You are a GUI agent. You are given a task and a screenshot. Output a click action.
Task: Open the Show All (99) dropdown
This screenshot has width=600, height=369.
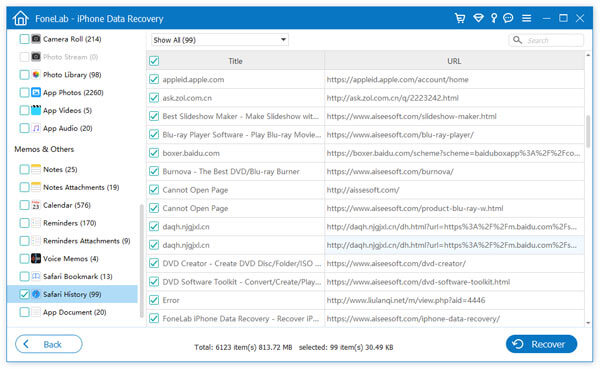[x=220, y=40]
